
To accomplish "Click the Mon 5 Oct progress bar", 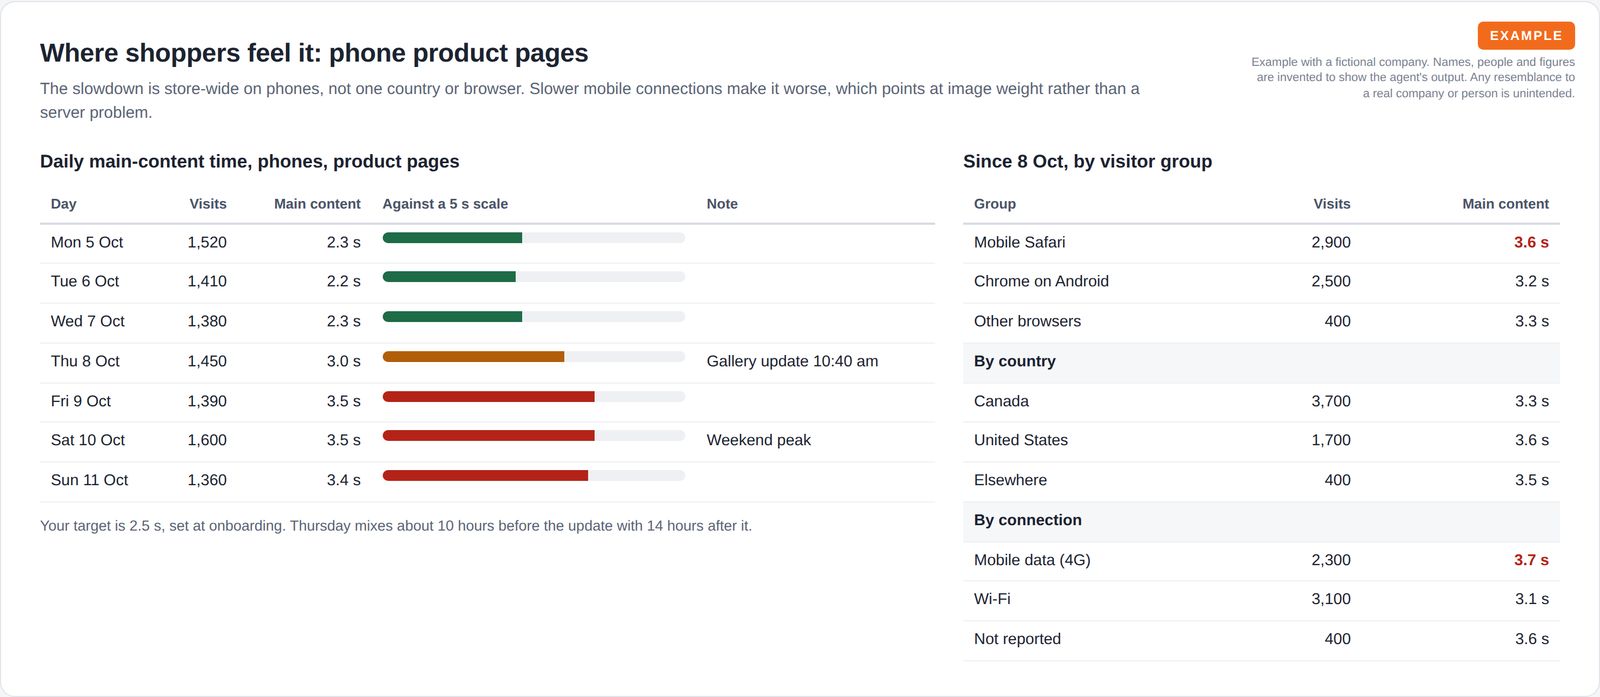I will click(x=534, y=238).
